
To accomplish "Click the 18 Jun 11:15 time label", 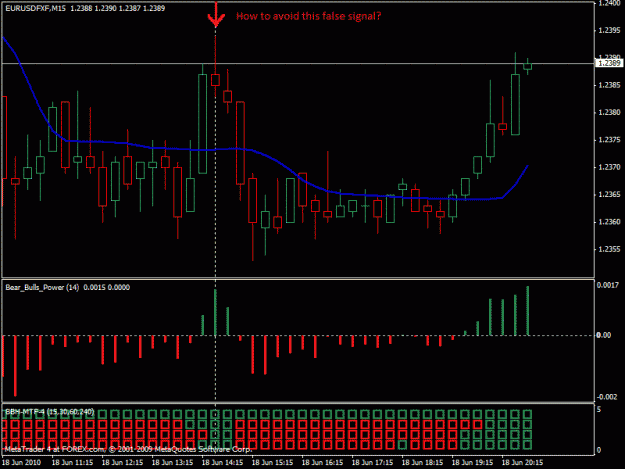I will pyautogui.click(x=72, y=463).
